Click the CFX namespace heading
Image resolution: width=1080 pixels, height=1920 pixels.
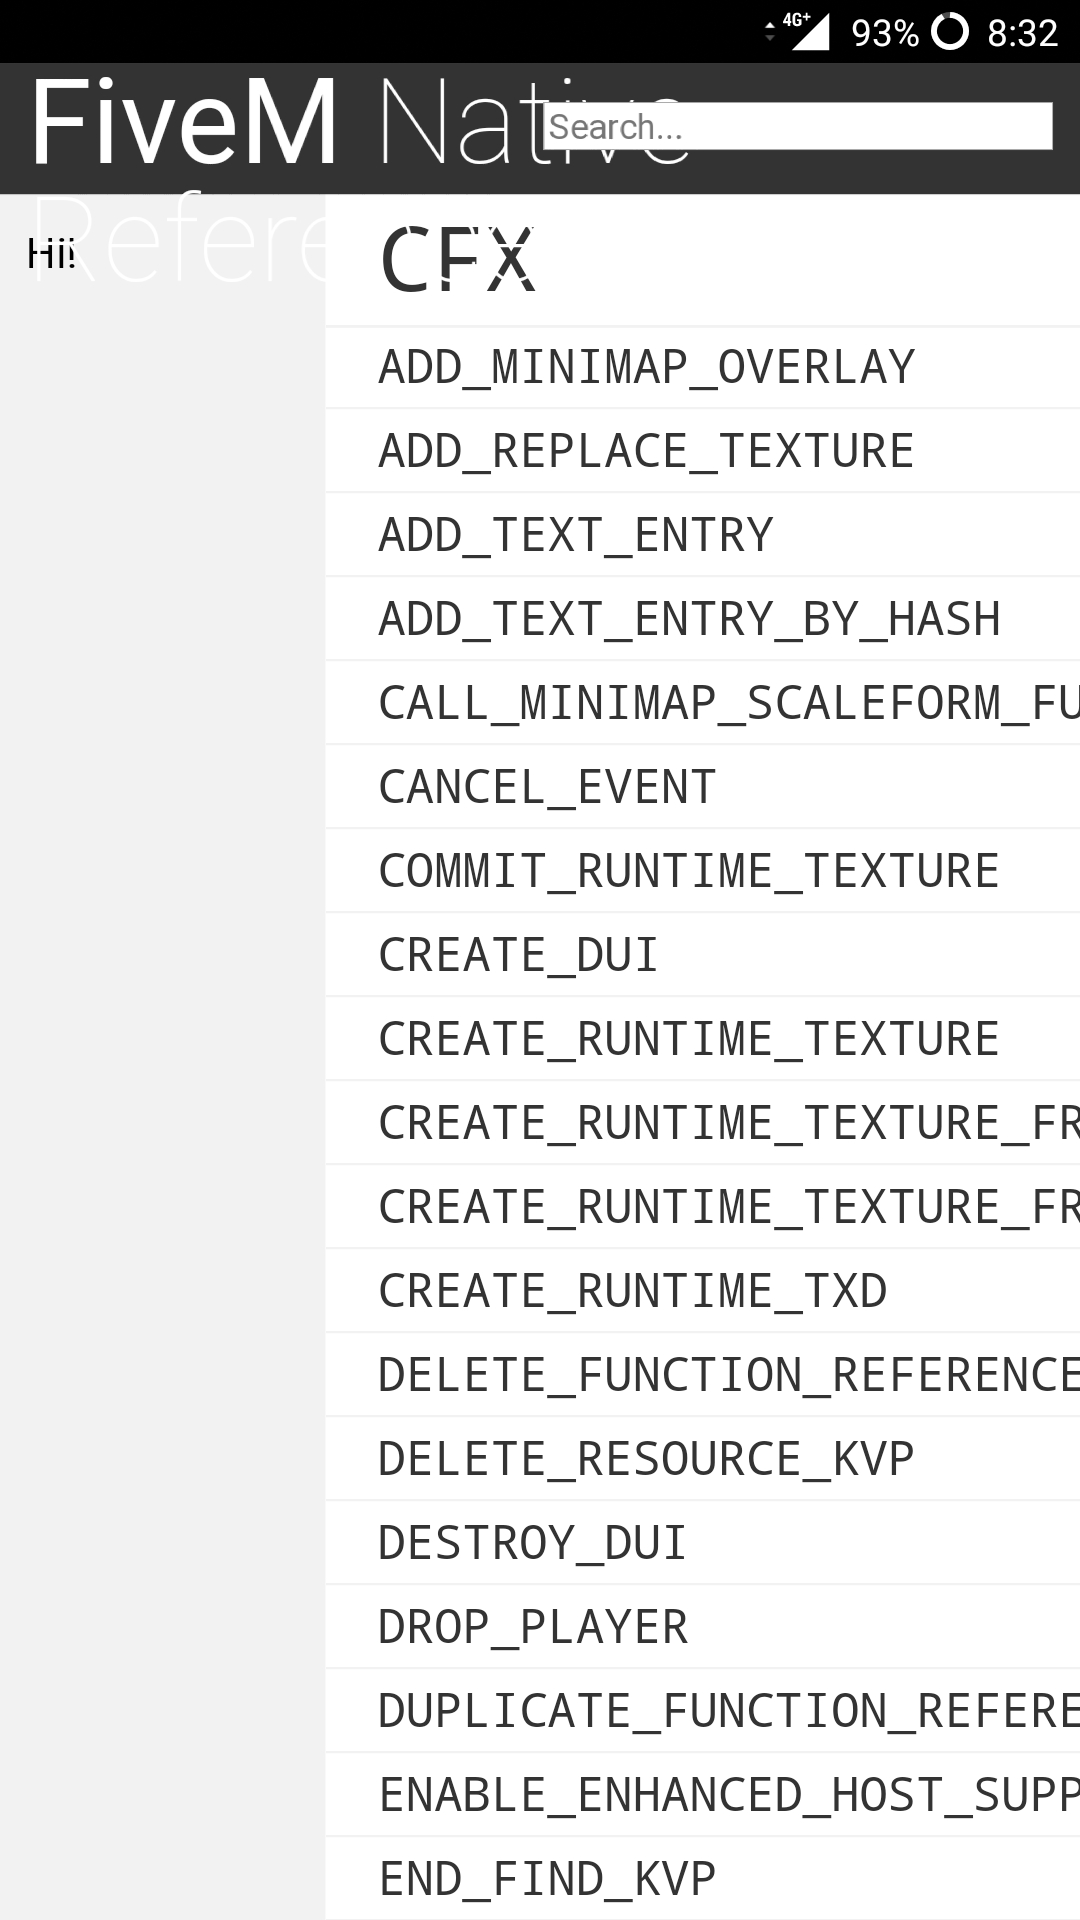click(458, 260)
